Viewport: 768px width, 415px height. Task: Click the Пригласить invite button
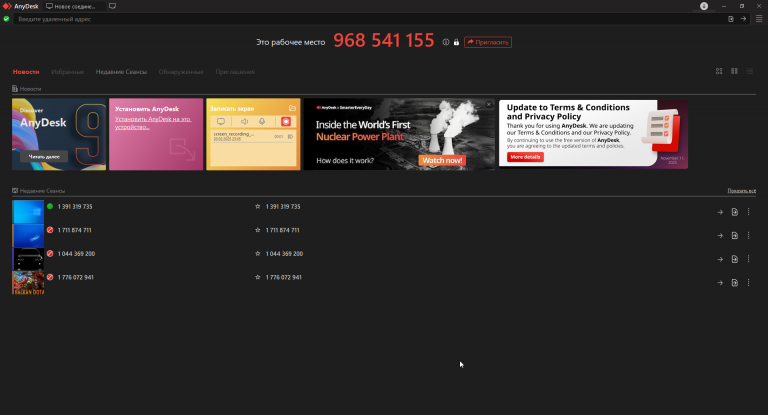[488, 42]
